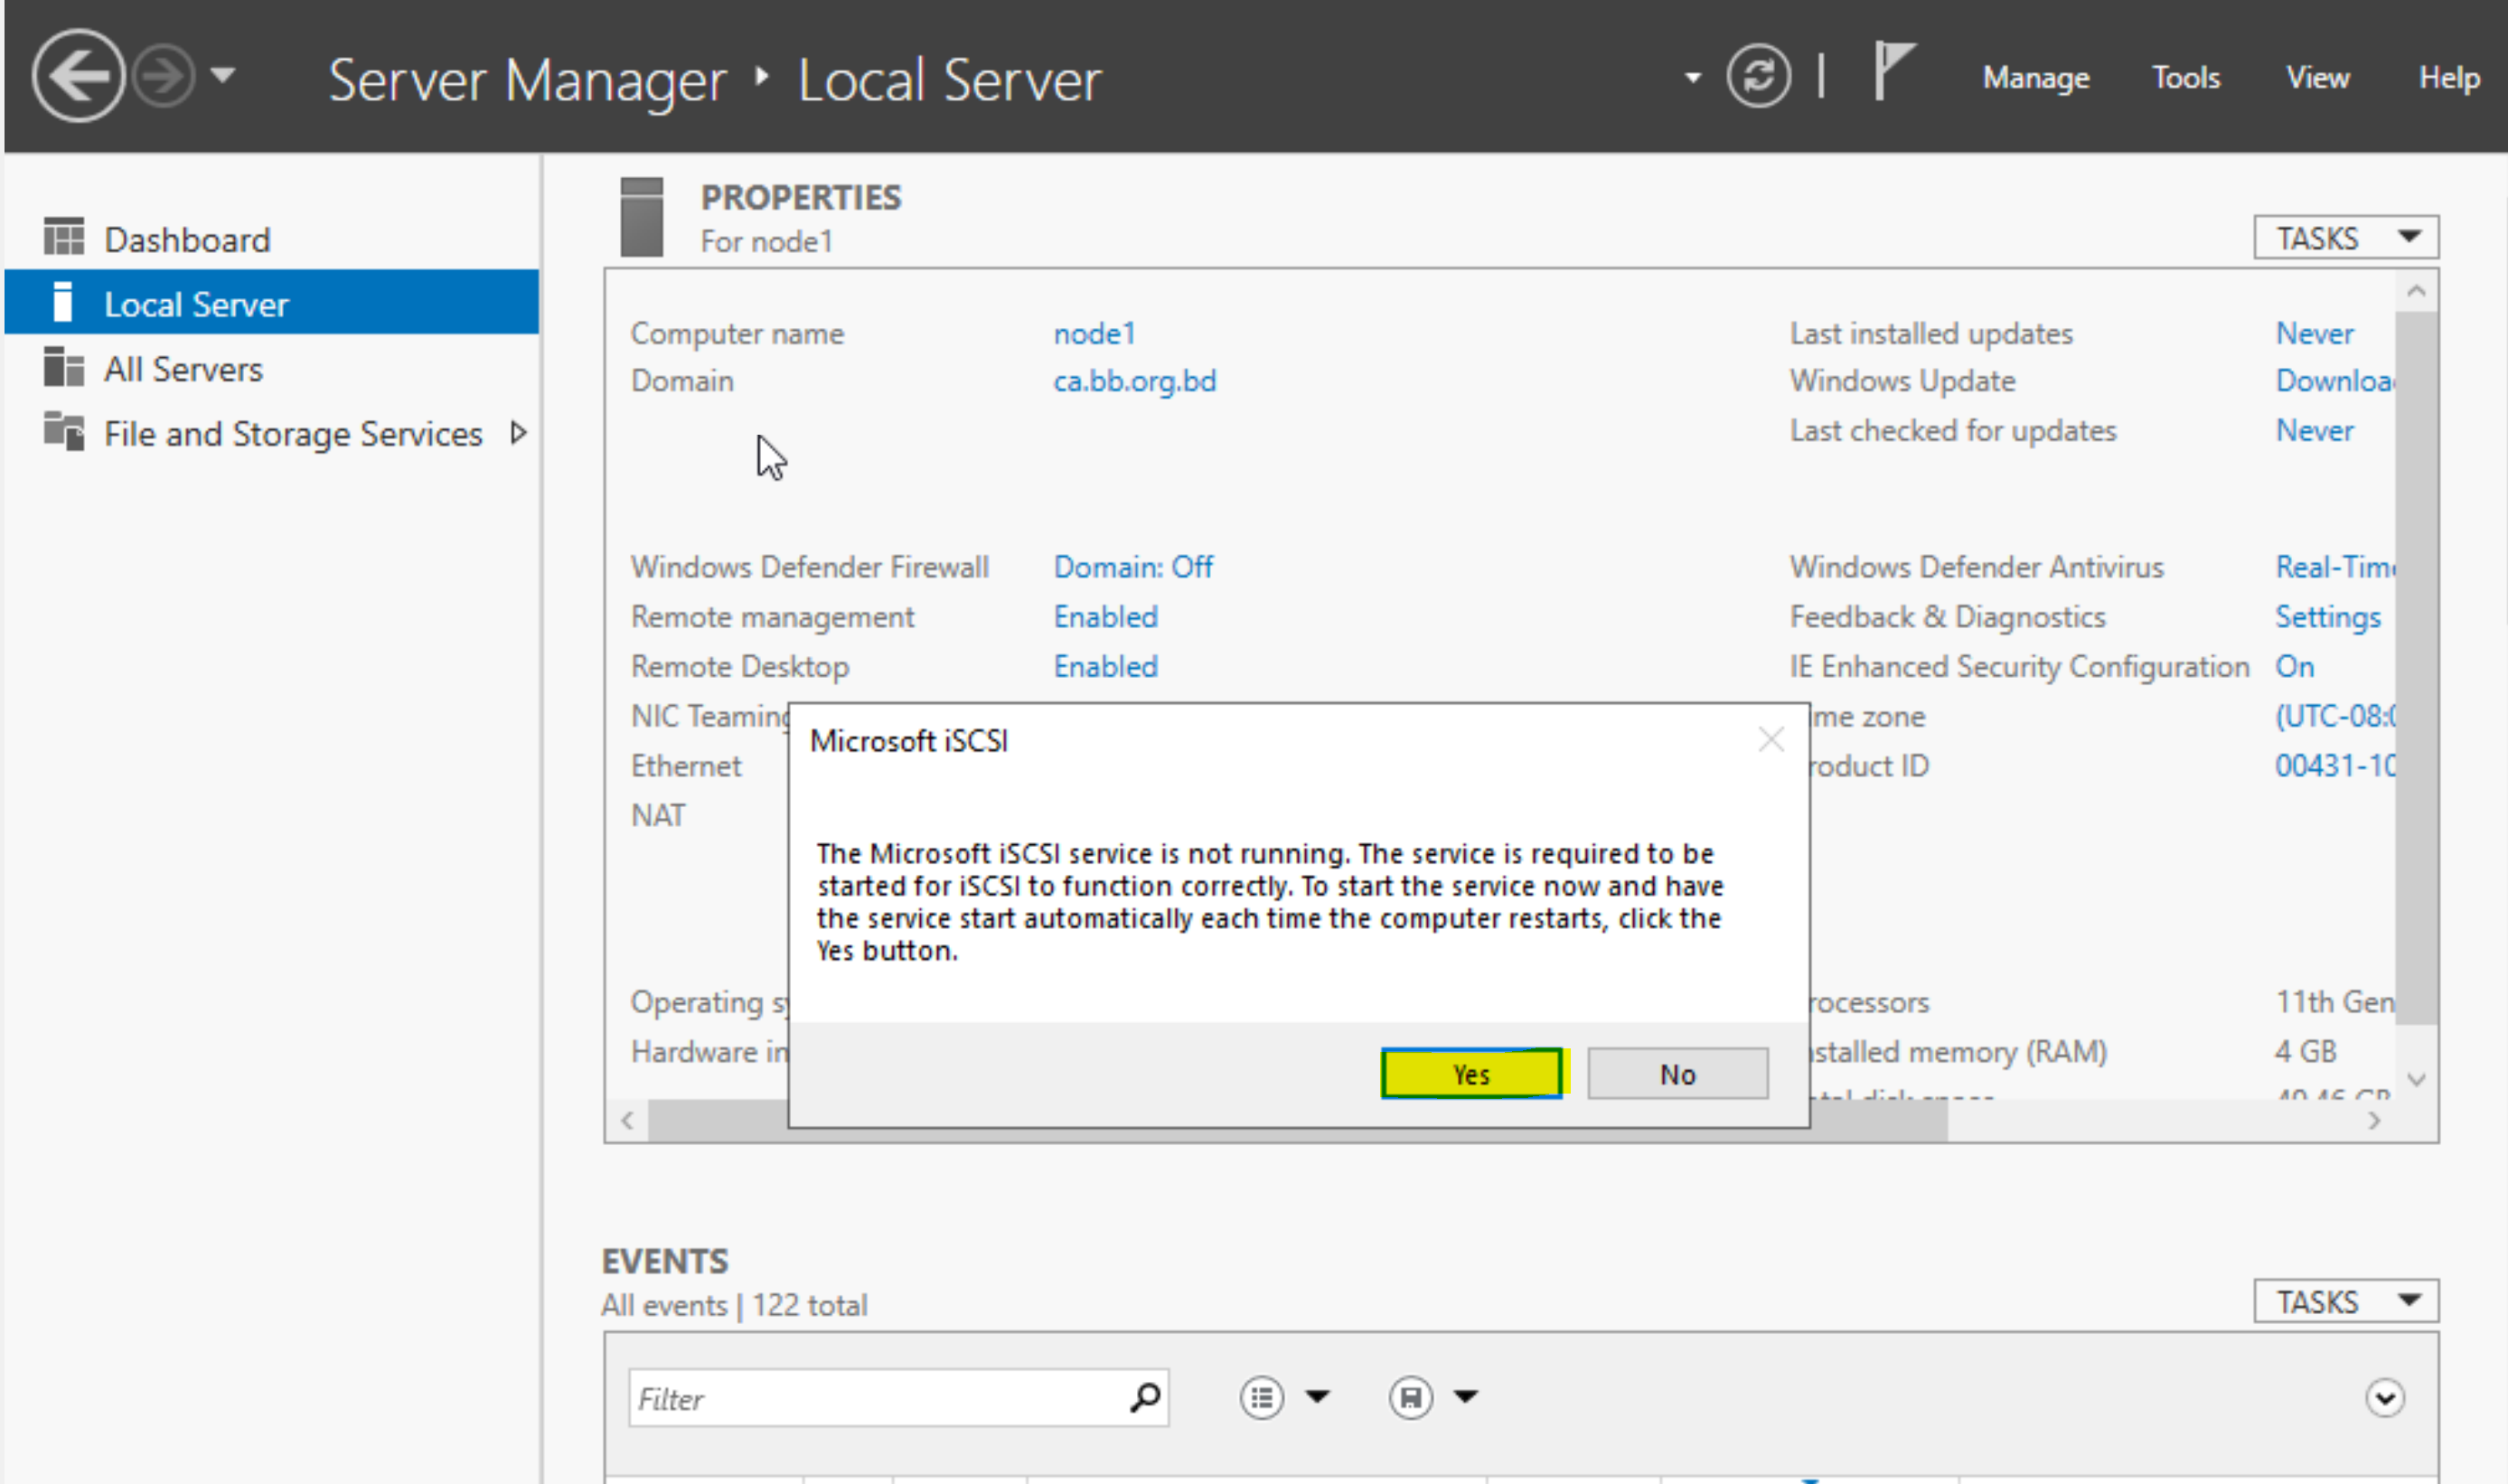Click Enabled next to Remote management
Image resolution: width=2508 pixels, height=1484 pixels.
click(1106, 617)
